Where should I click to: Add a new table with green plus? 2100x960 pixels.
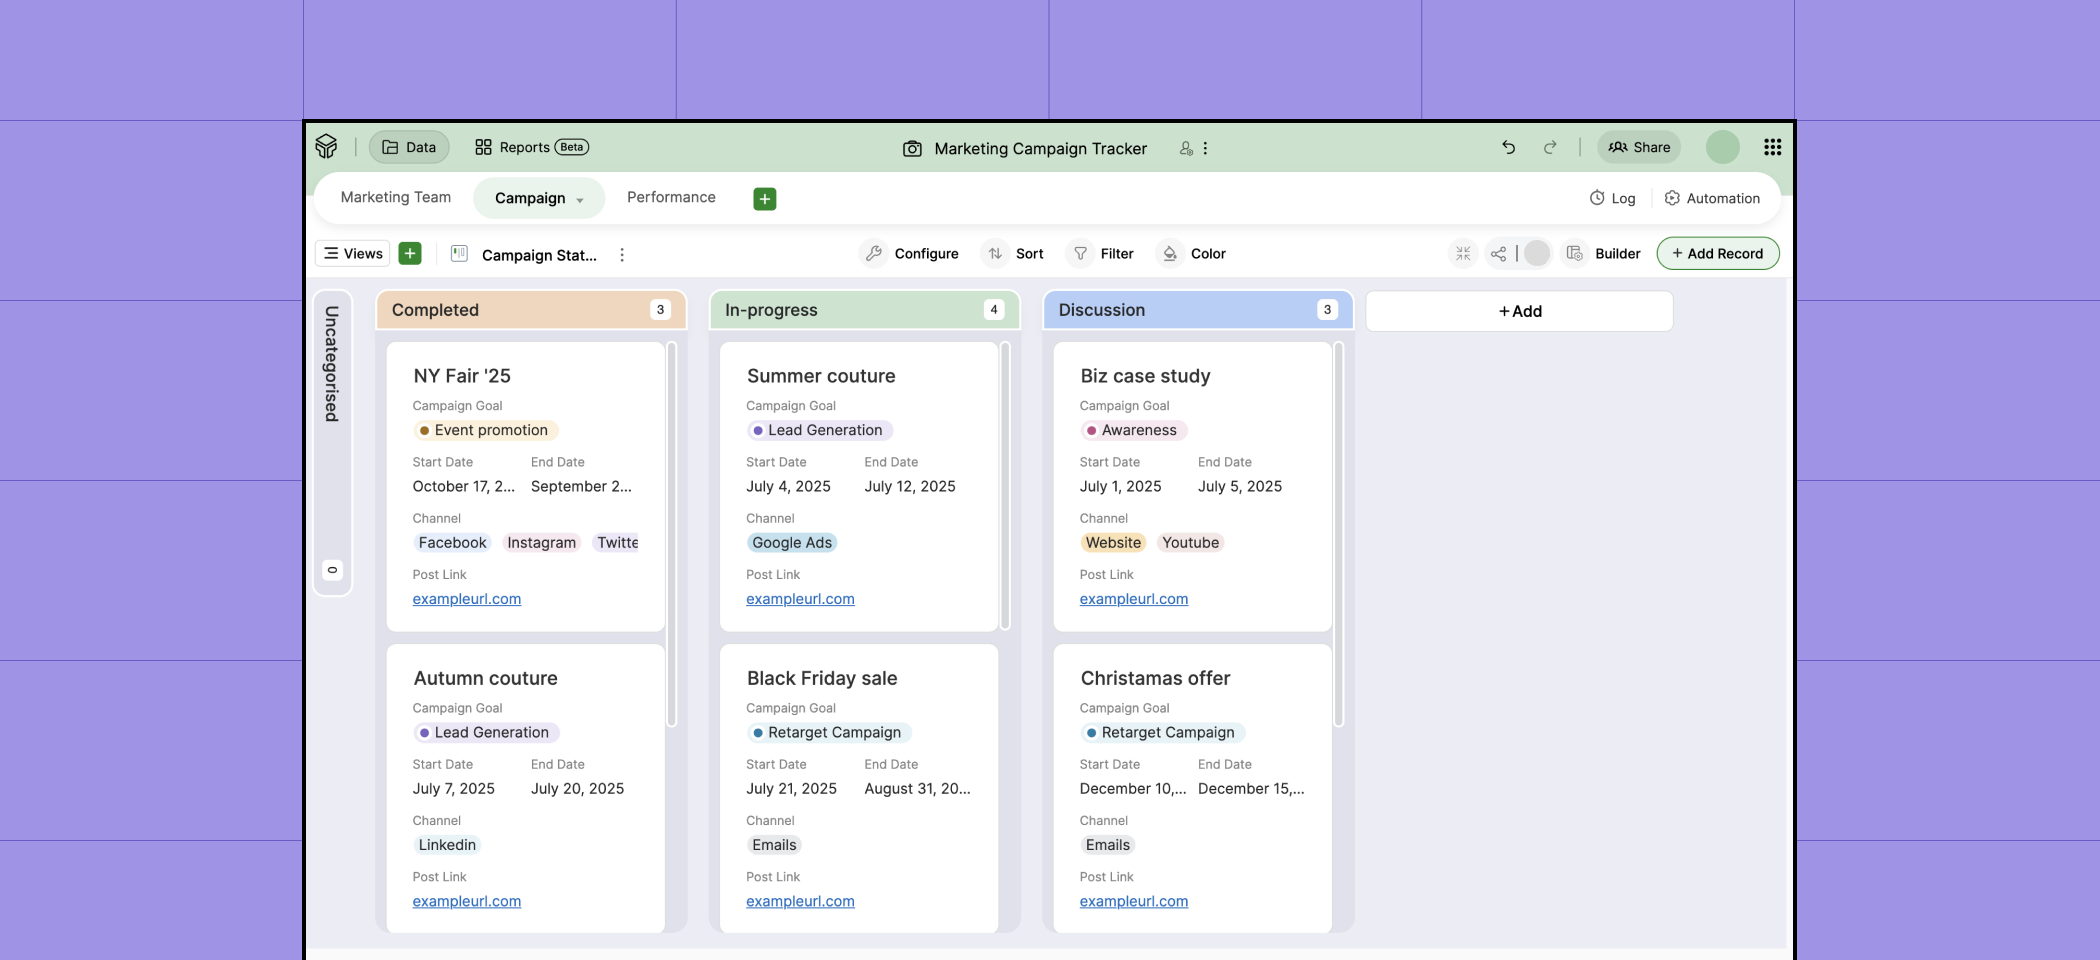(765, 199)
